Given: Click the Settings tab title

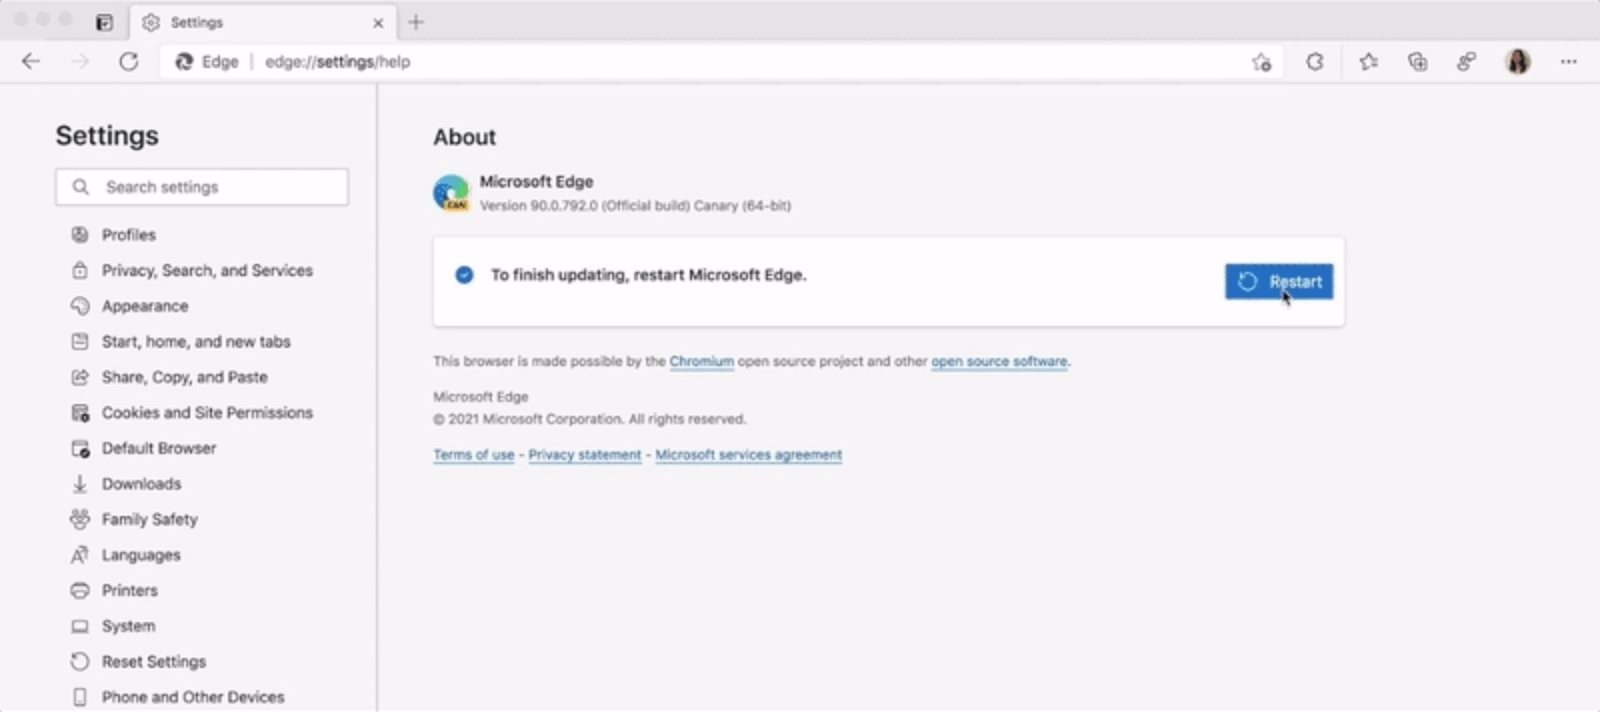Looking at the screenshot, I should (x=197, y=22).
